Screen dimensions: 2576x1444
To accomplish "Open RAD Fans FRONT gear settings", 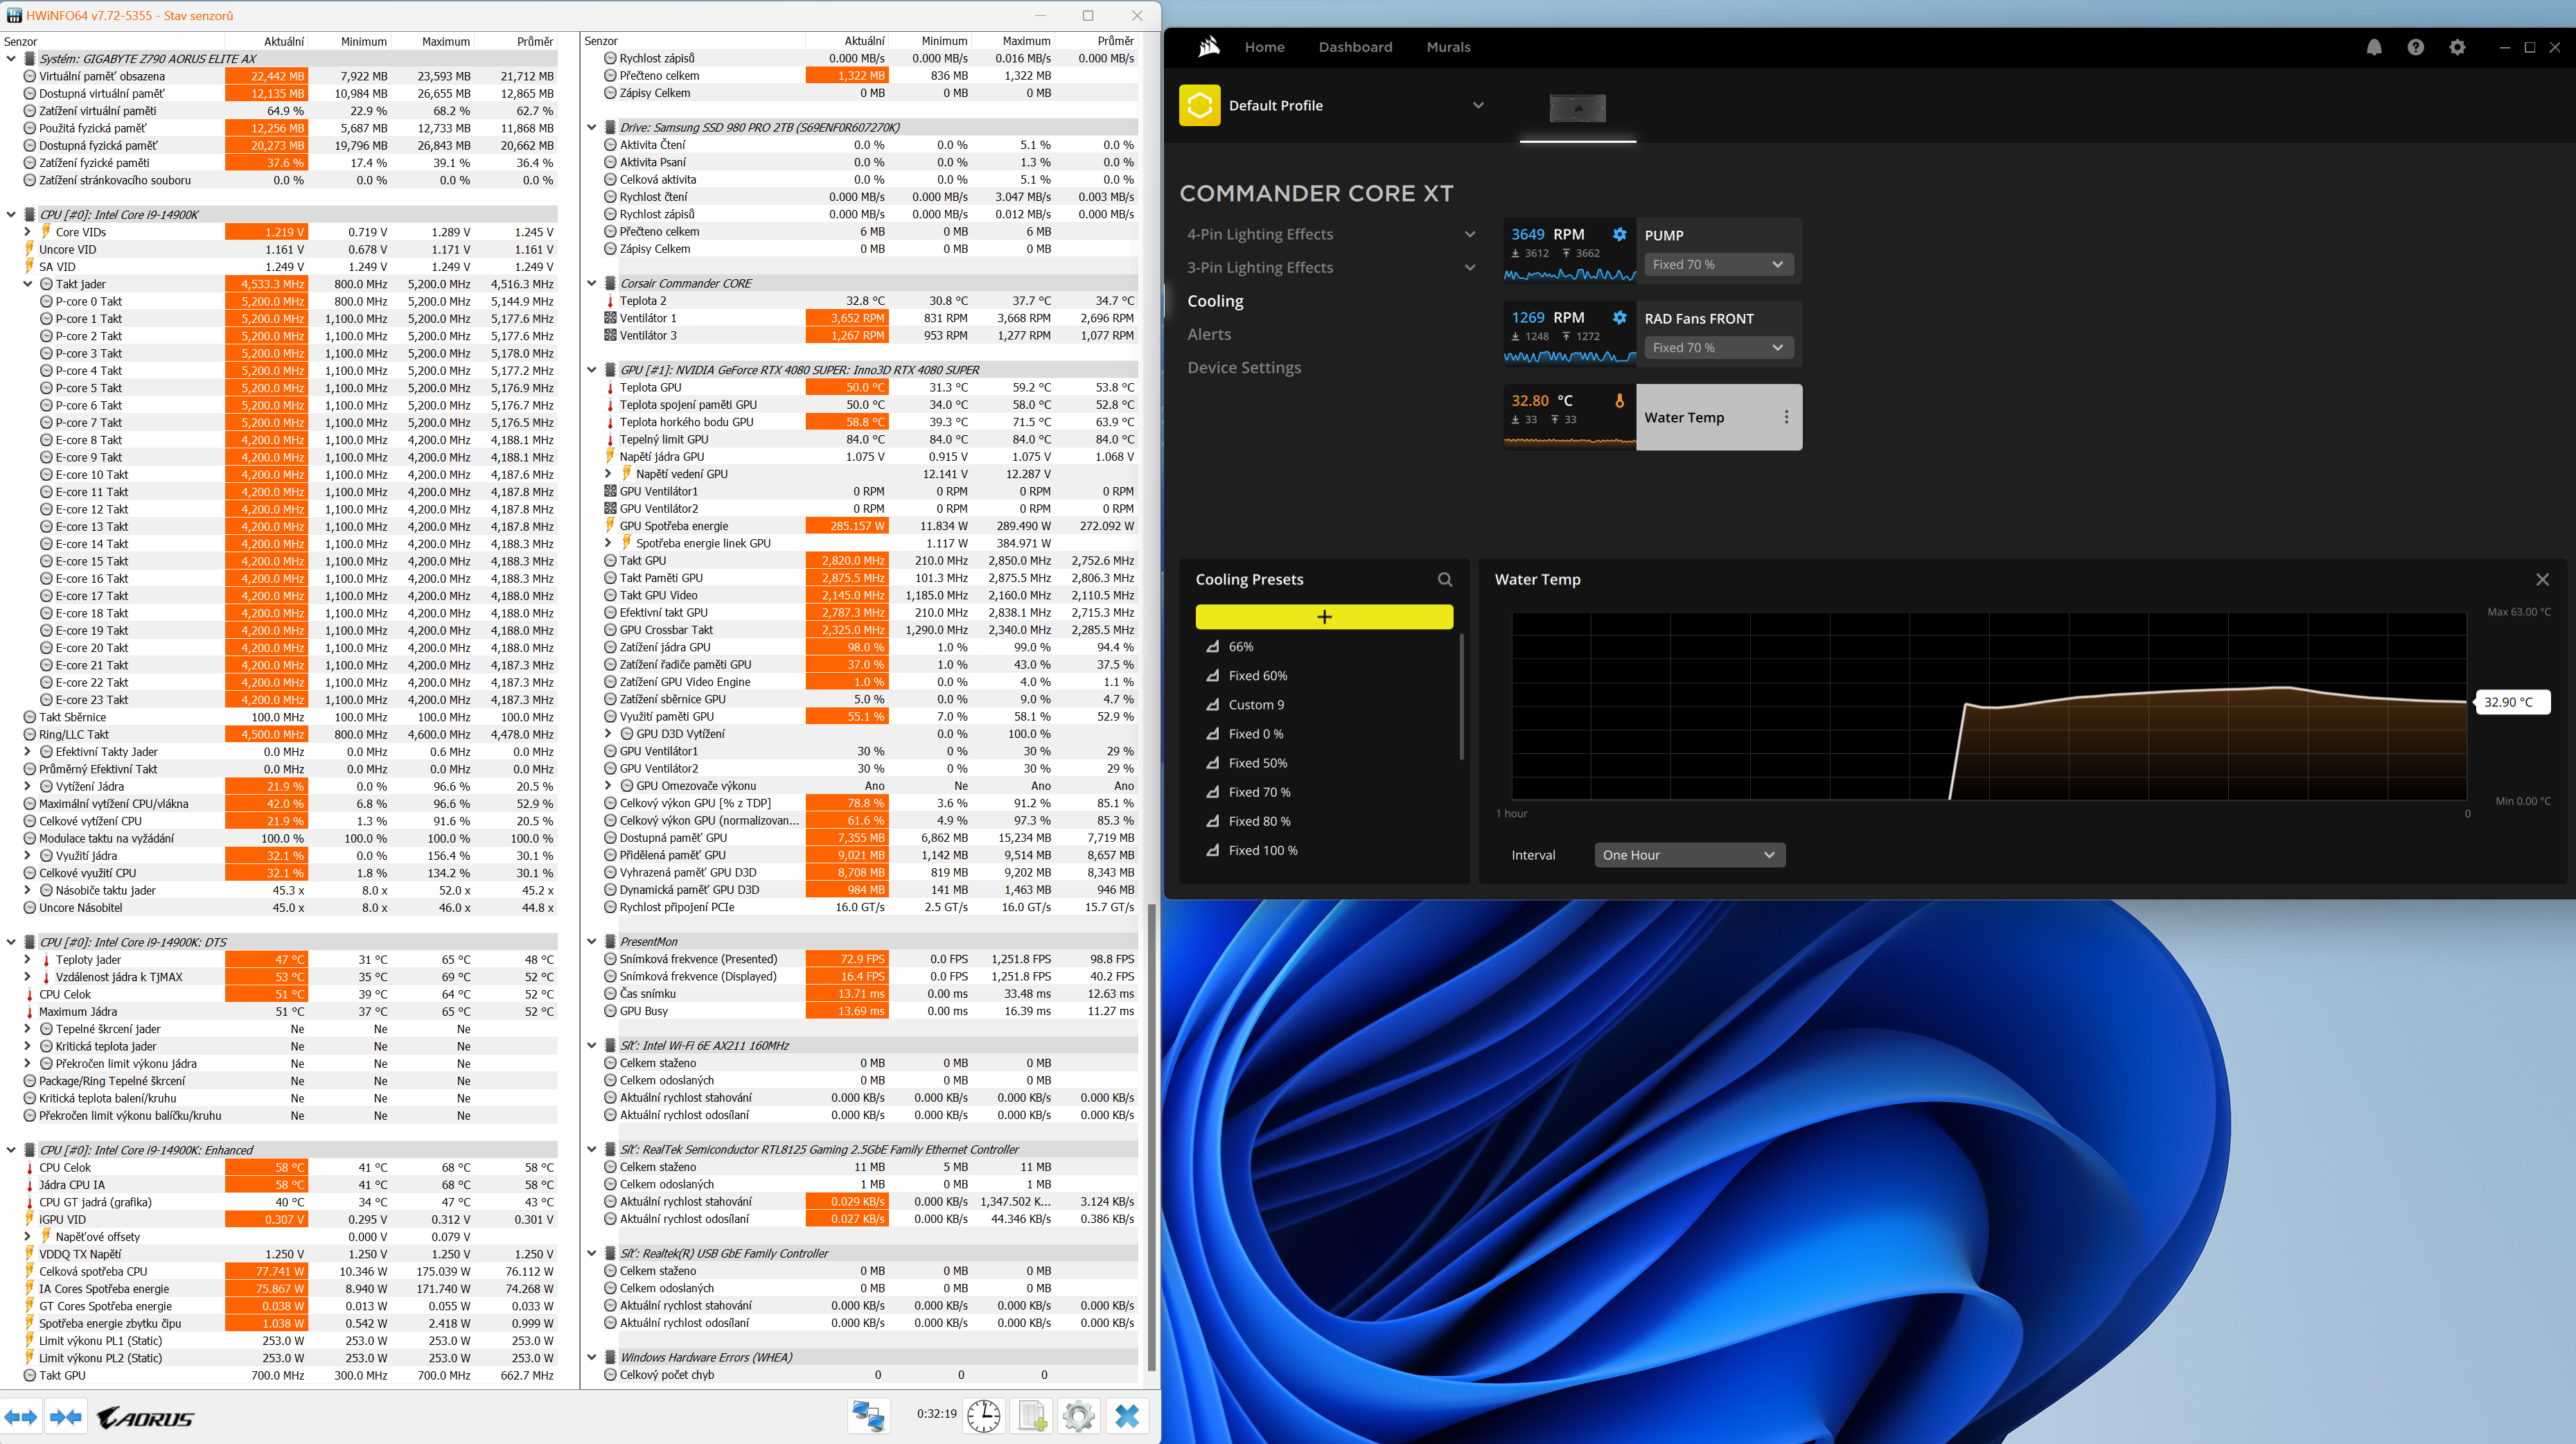I will [x=1619, y=317].
